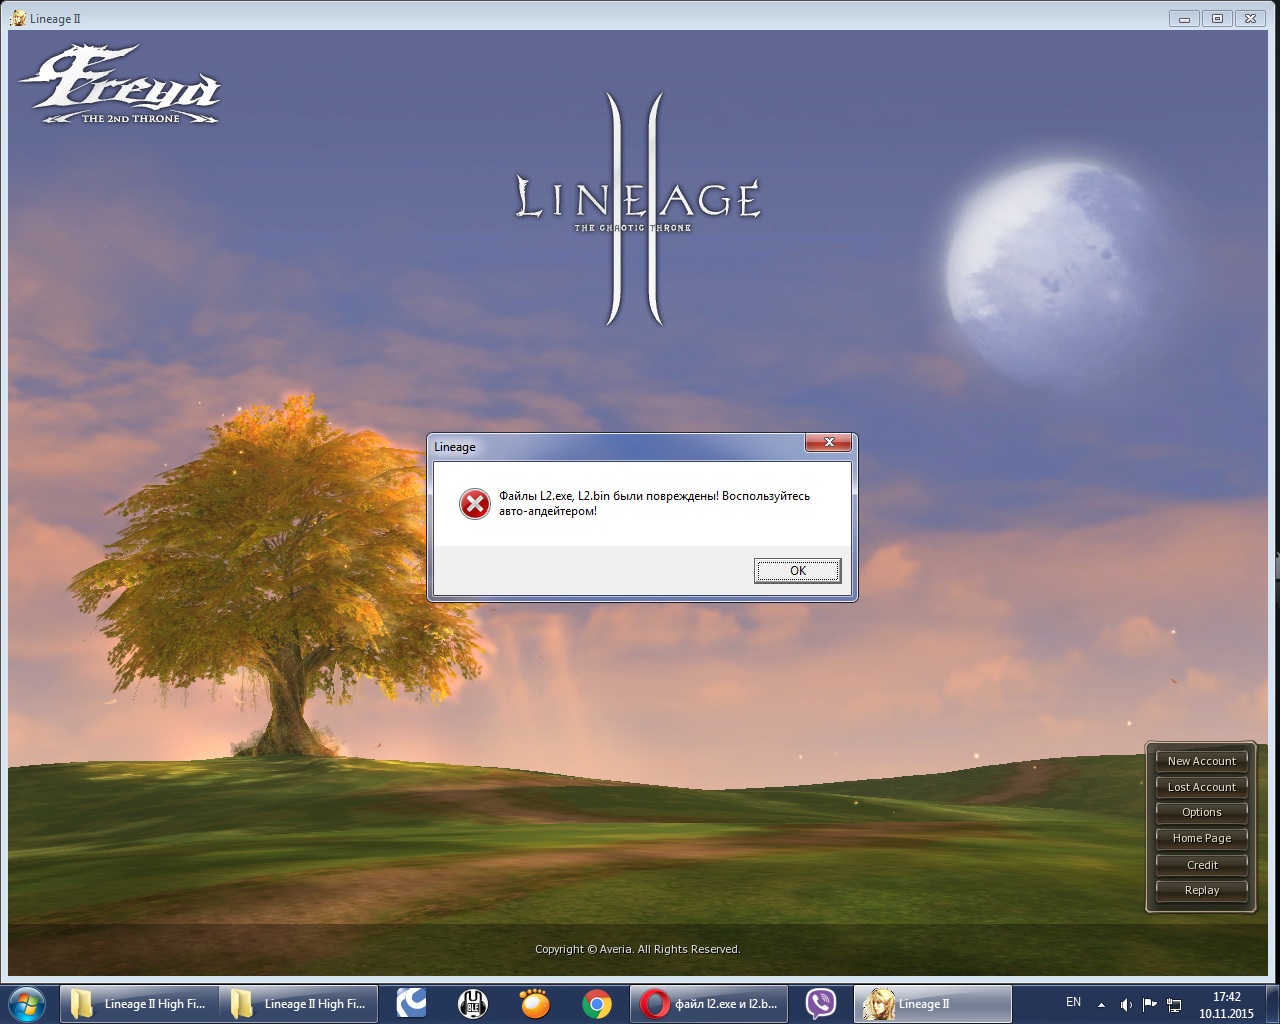Open the orange round taskbar app icon
Screen dimensions: 1280x1024
point(535,1003)
